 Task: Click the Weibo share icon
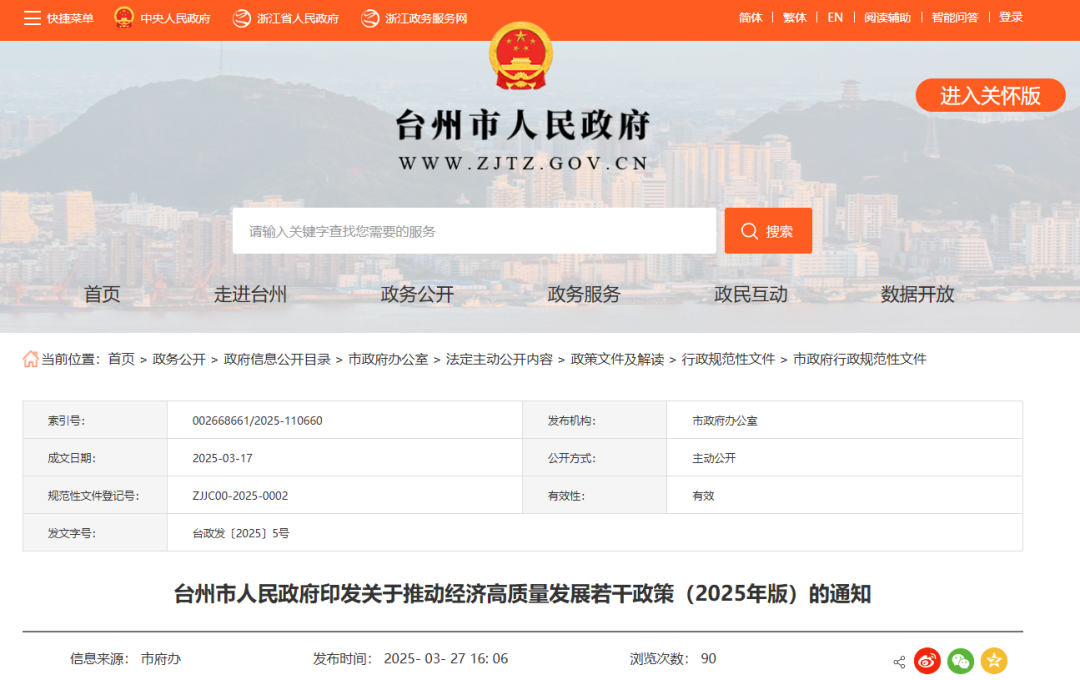pos(927,661)
